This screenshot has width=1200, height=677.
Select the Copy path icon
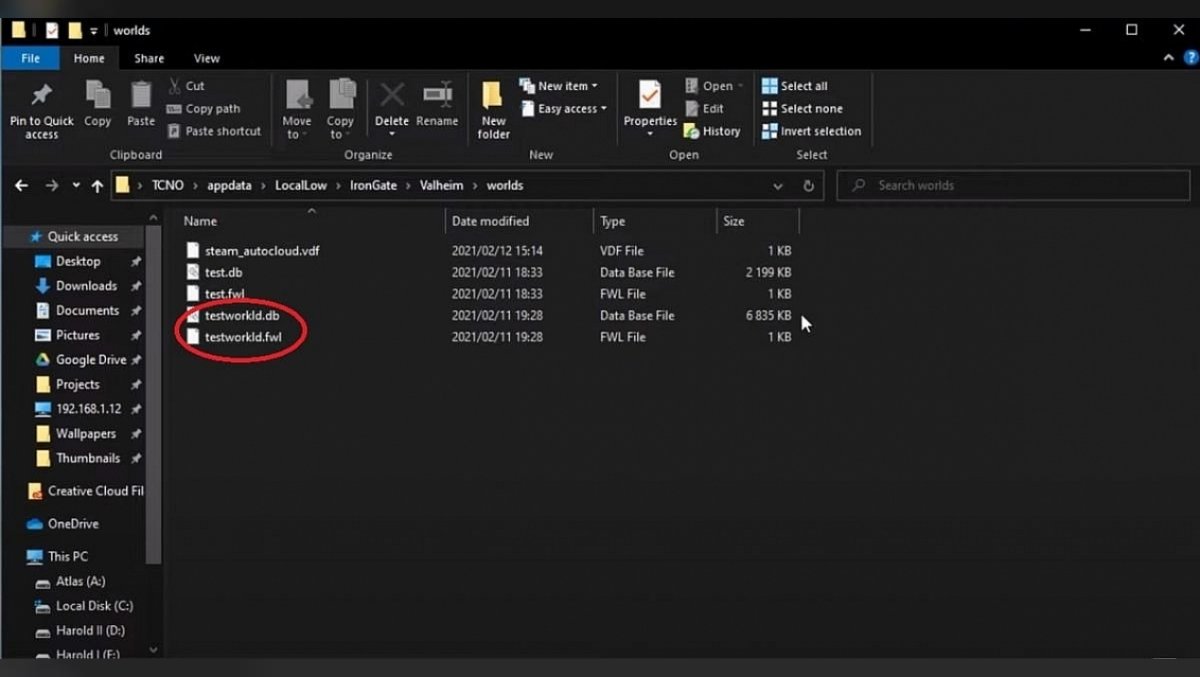(x=176, y=109)
